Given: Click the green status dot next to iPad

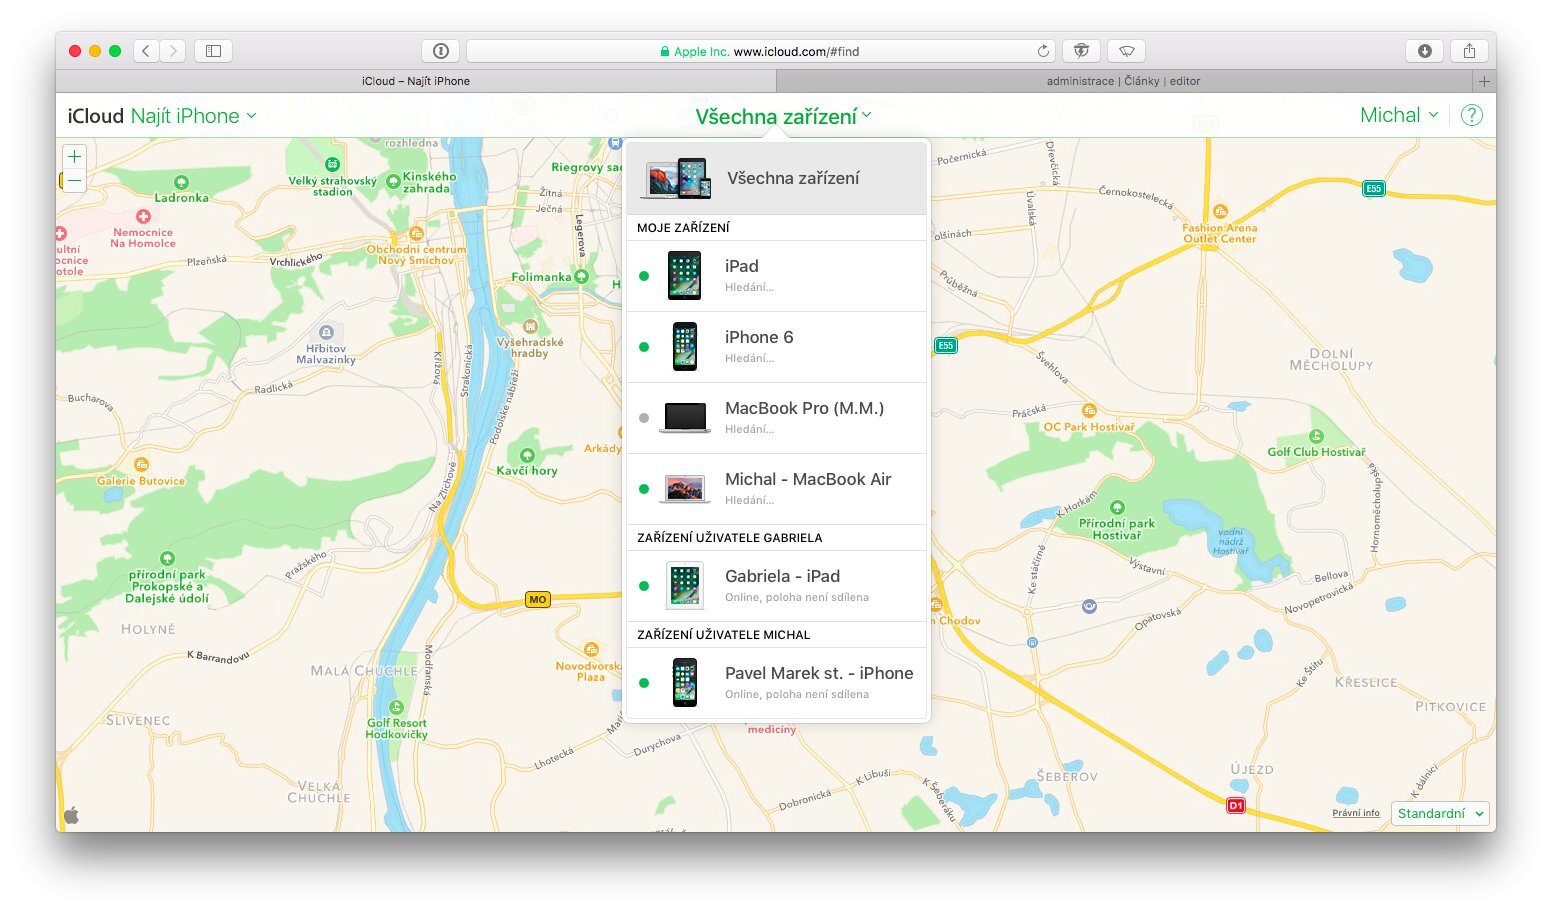Looking at the screenshot, I should (643, 275).
